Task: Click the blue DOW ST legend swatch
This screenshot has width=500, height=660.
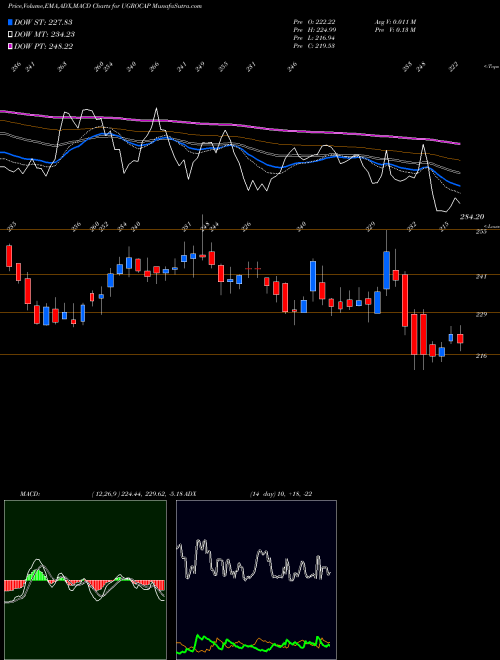Action: 11,23
